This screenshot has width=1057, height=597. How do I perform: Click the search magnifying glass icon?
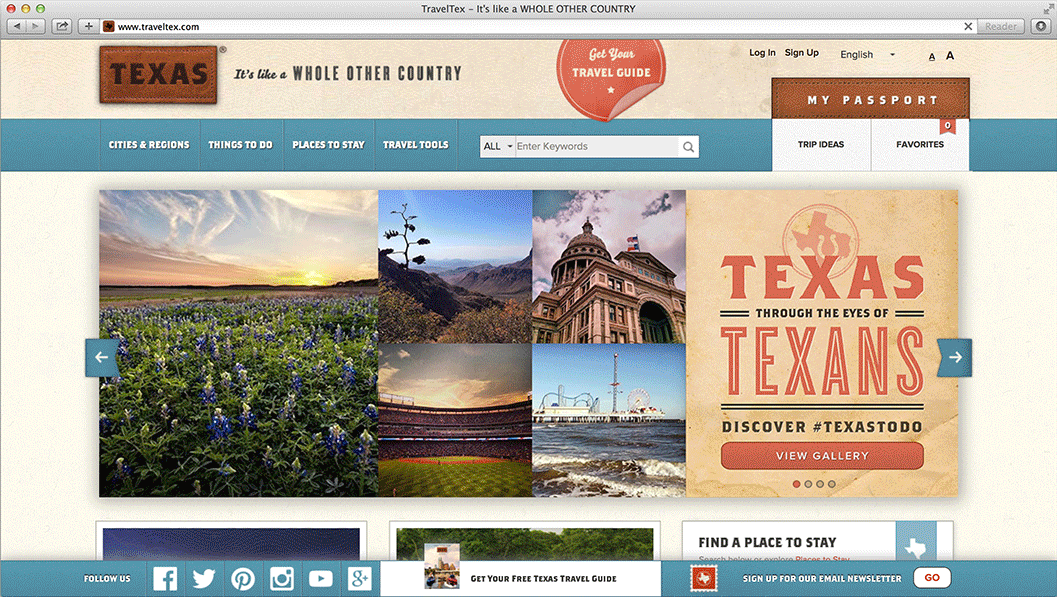pos(688,146)
